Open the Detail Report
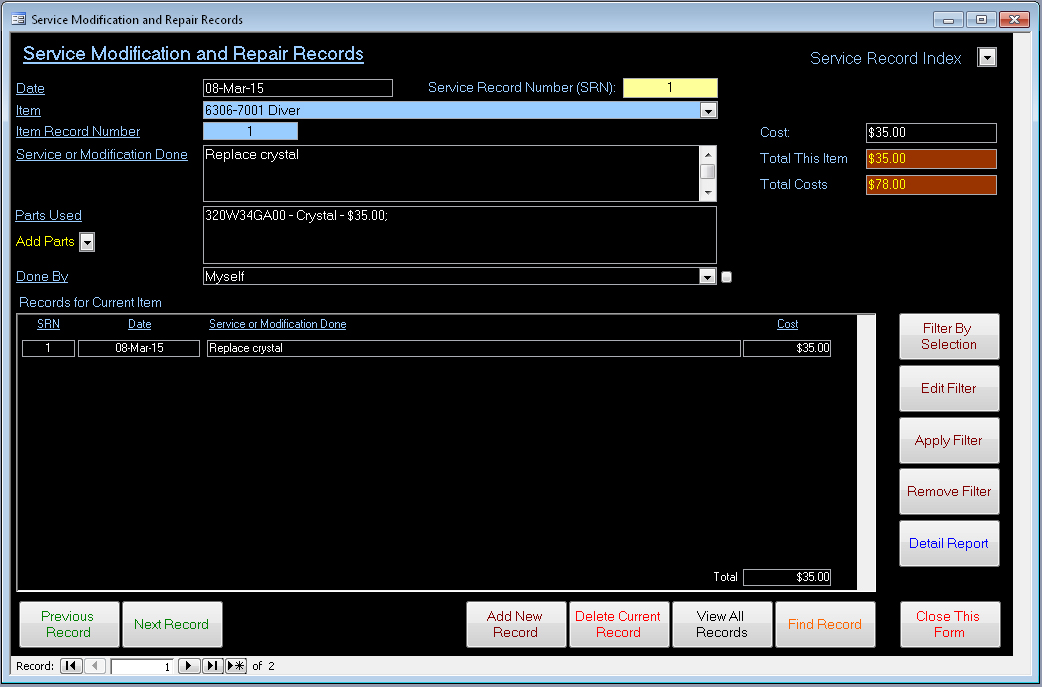Image resolution: width=1042 pixels, height=687 pixels. (x=949, y=543)
